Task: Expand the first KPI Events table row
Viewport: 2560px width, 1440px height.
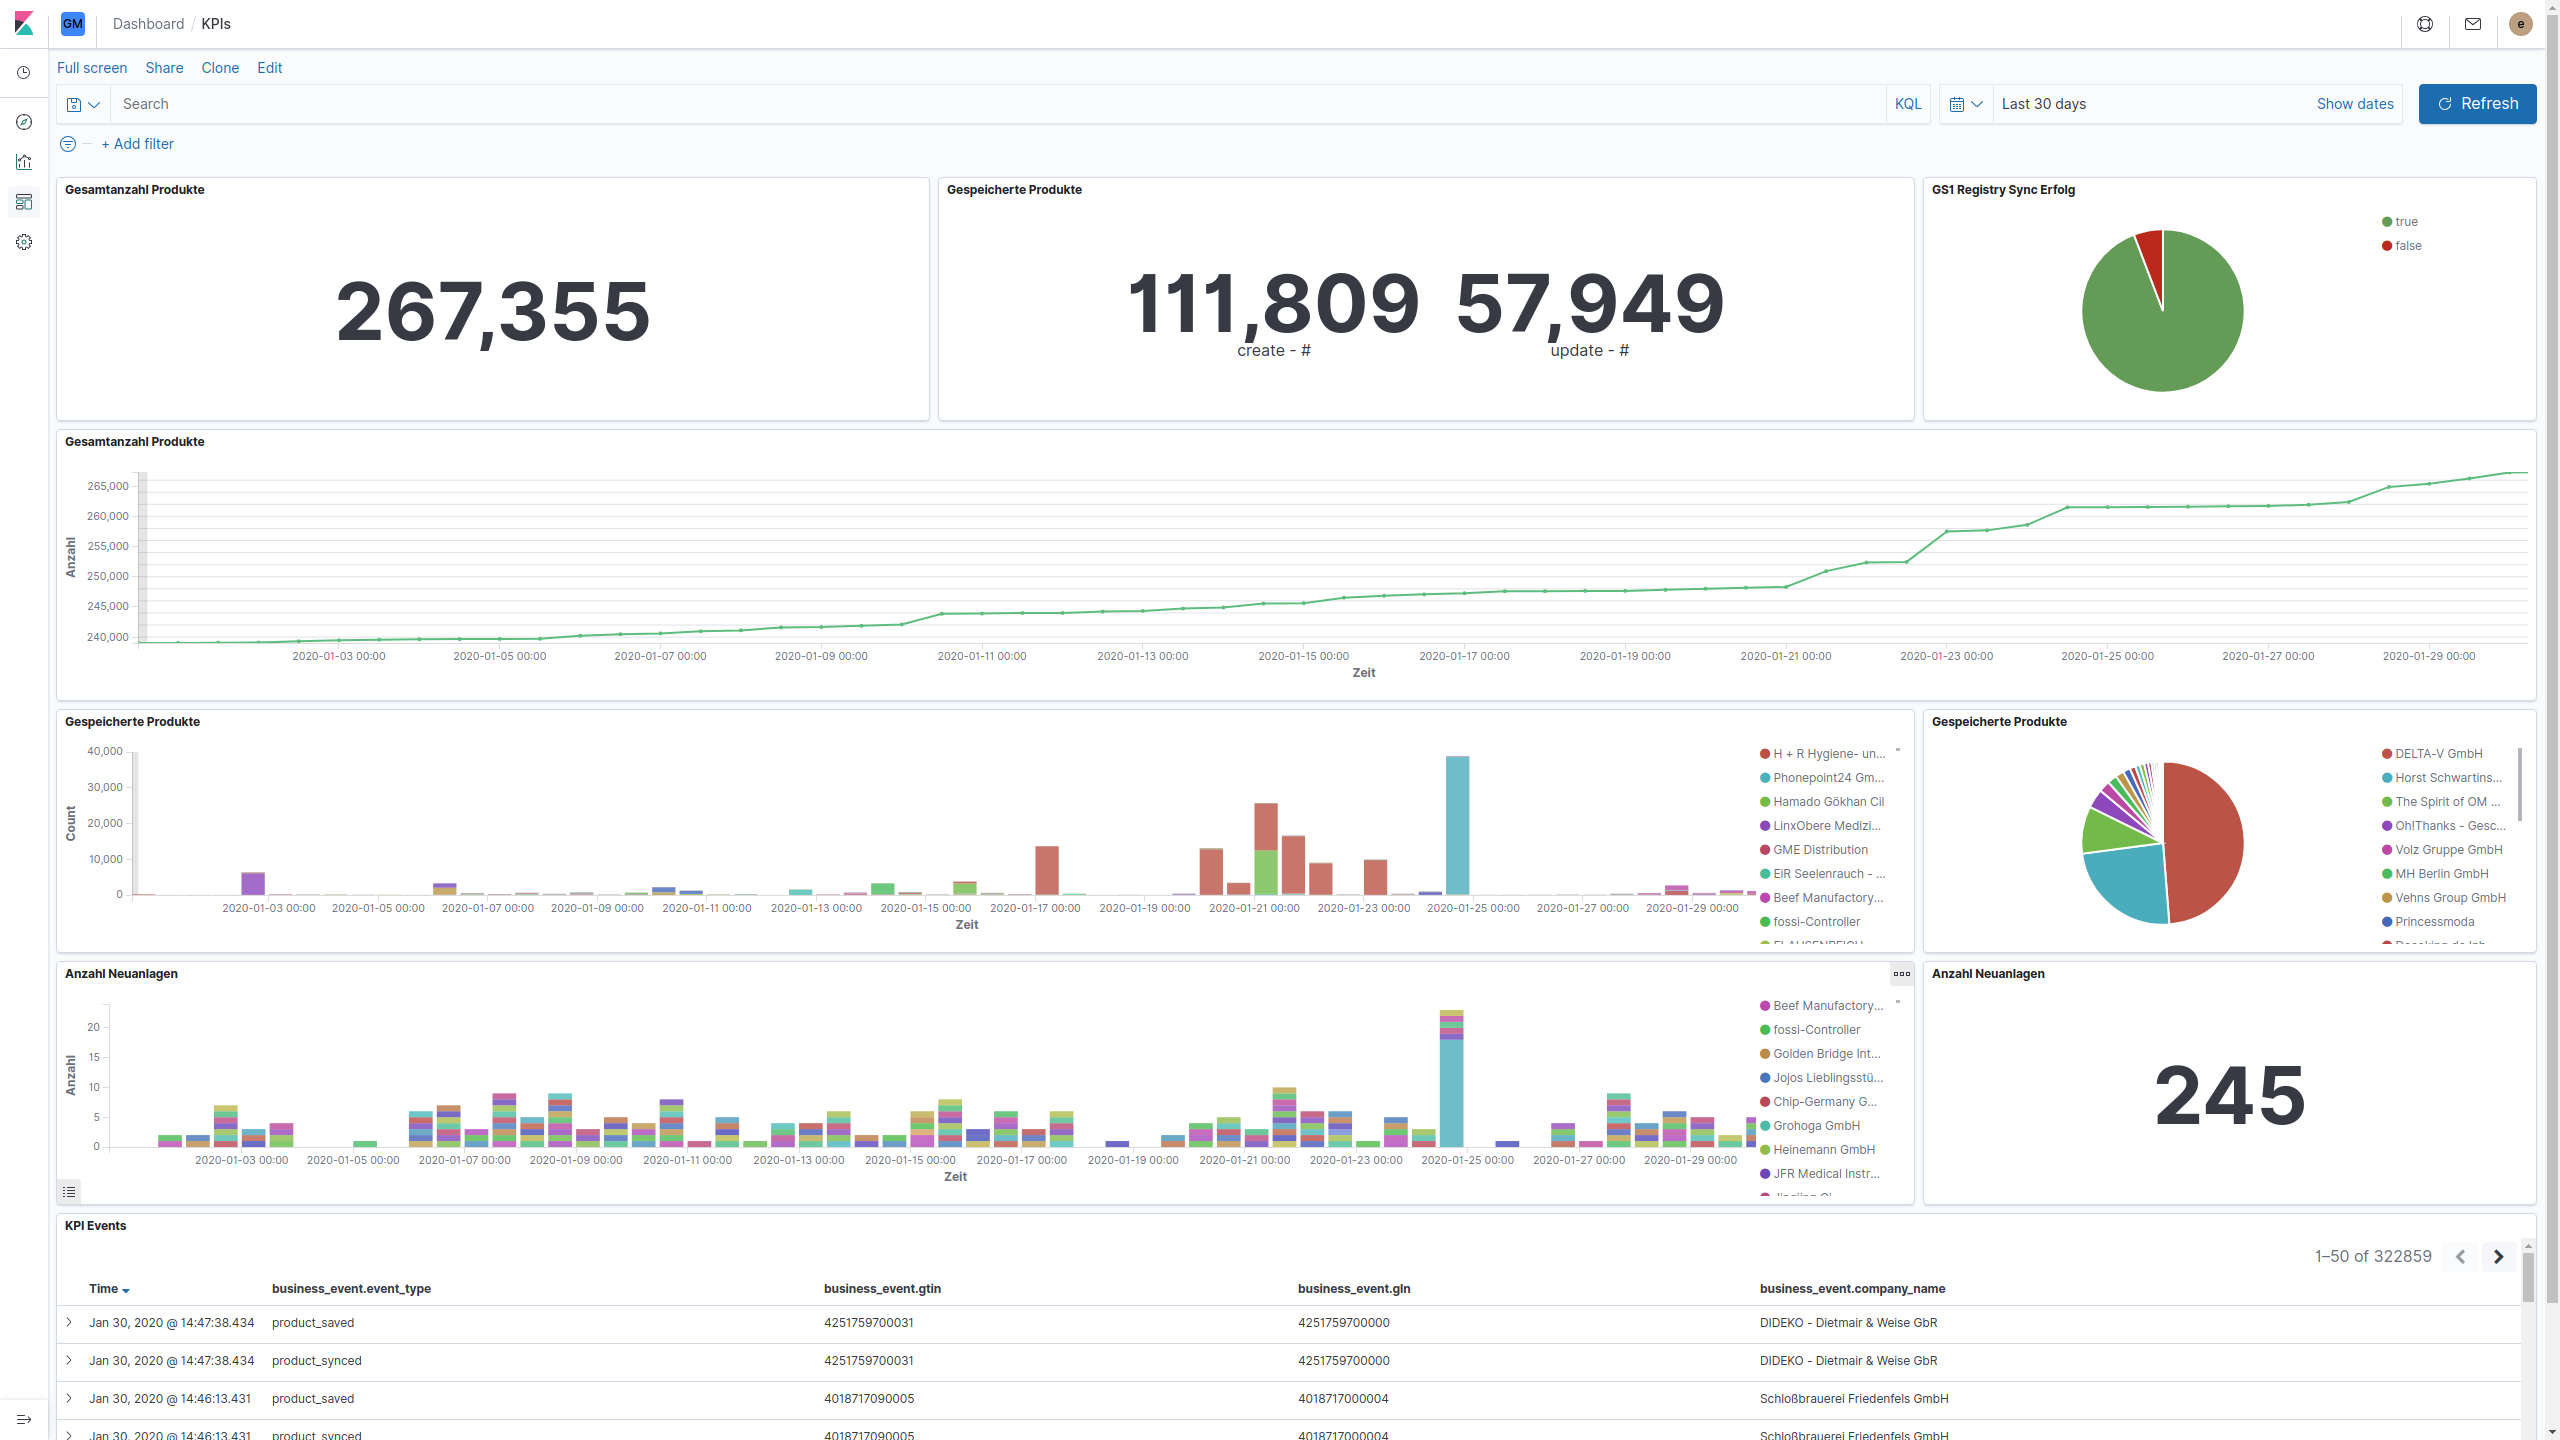Action: 68,1322
